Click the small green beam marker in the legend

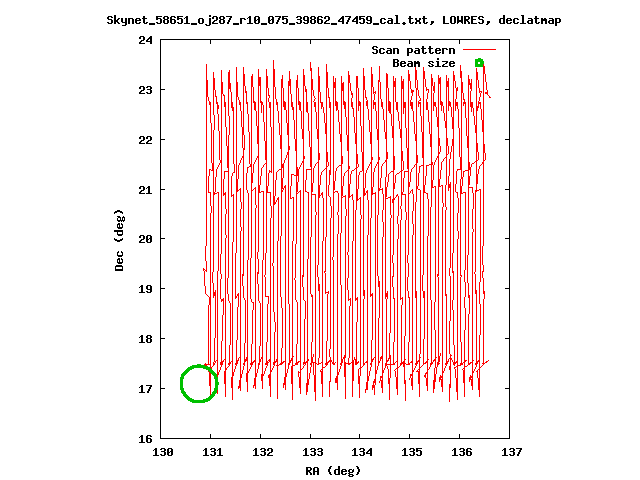pos(479,63)
